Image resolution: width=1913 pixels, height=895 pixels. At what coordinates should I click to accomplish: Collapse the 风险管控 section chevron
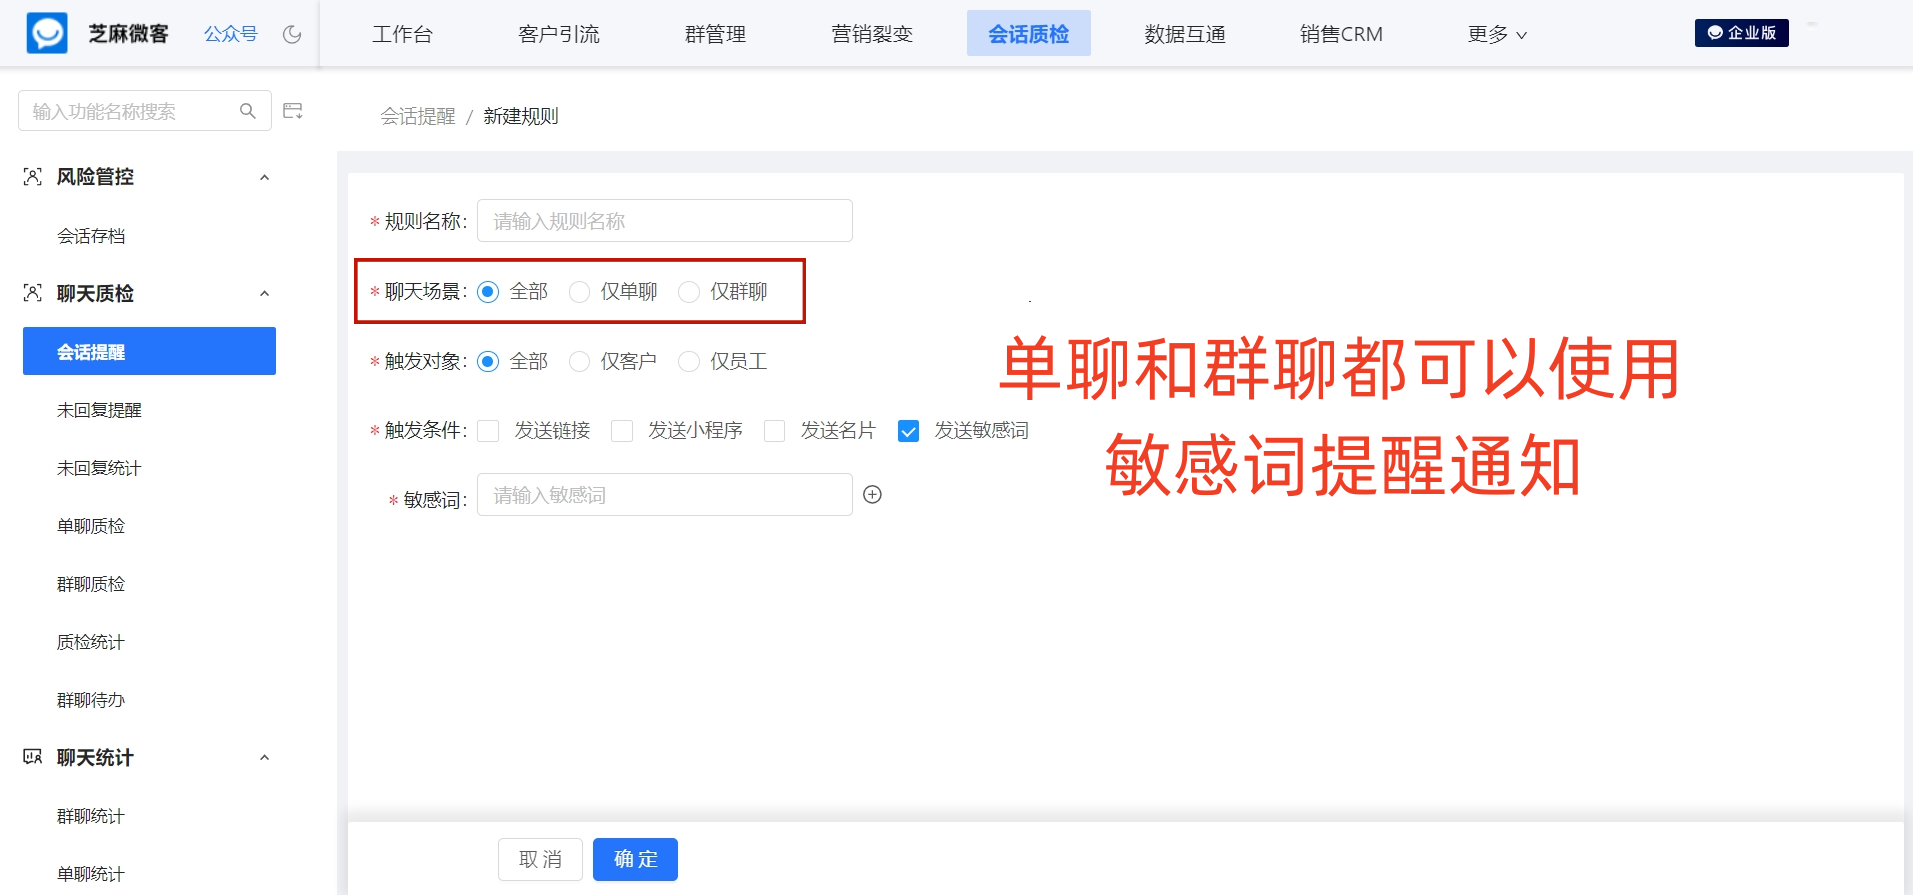pos(264,178)
